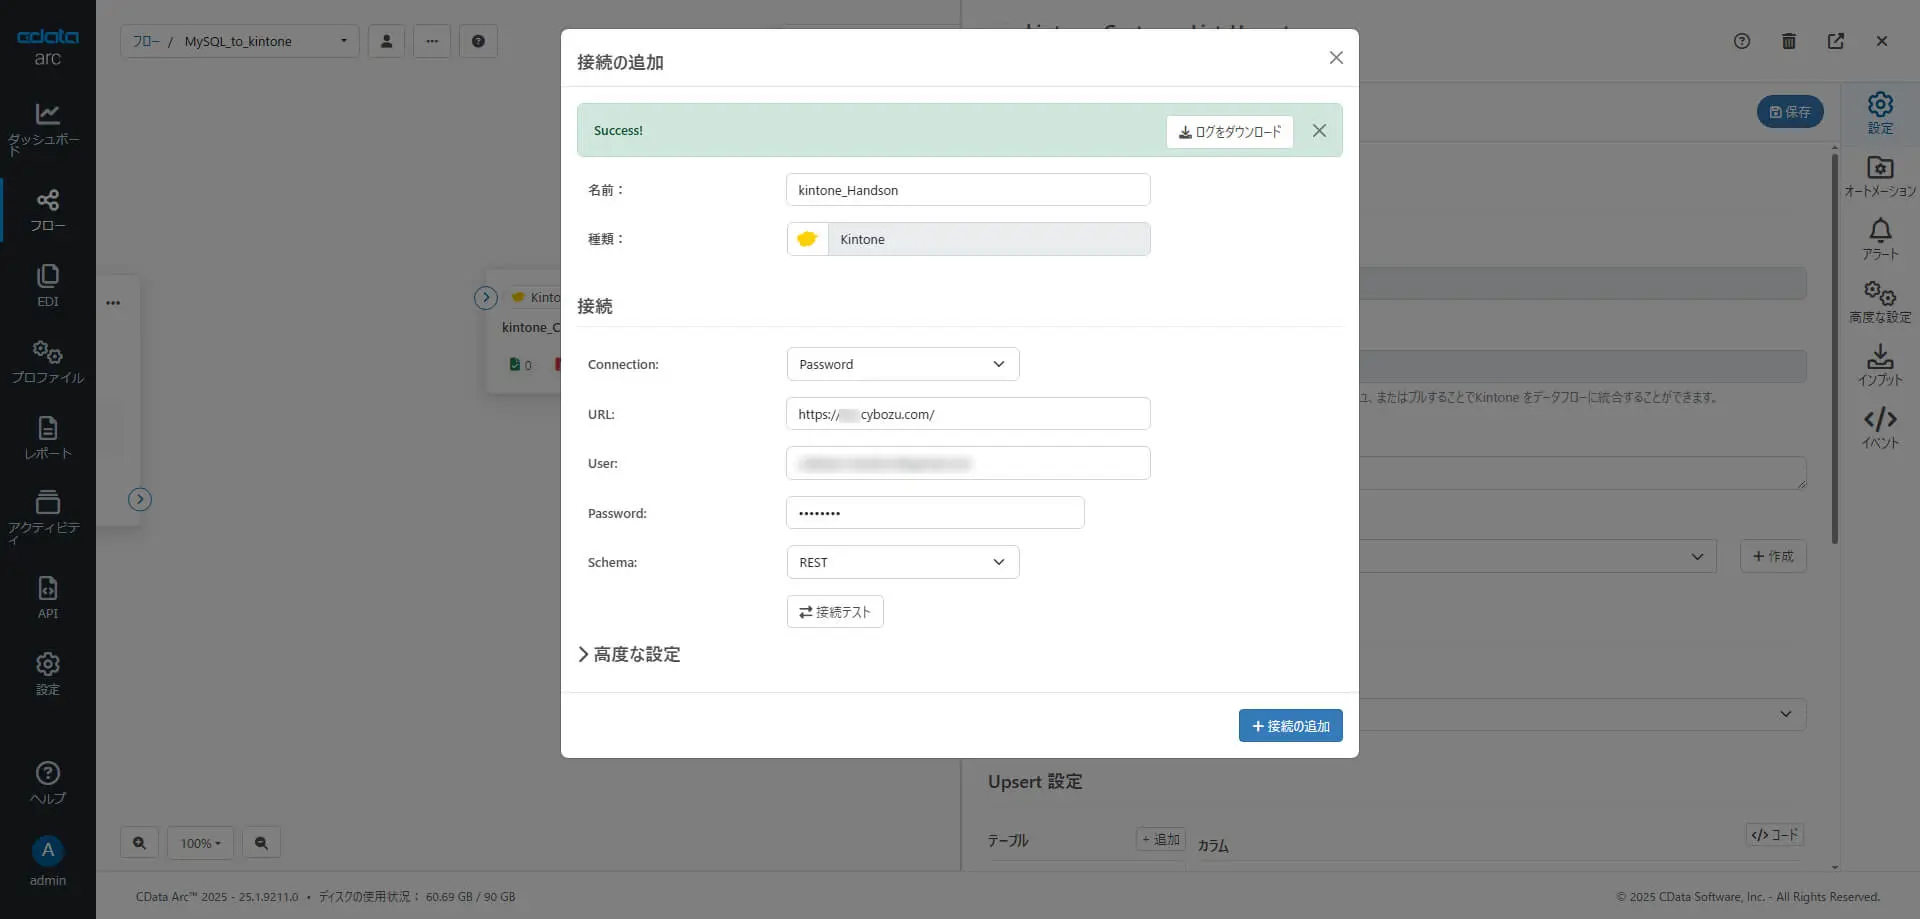Click the admin user avatar
This screenshot has height=919, width=1920.
pos(47,851)
